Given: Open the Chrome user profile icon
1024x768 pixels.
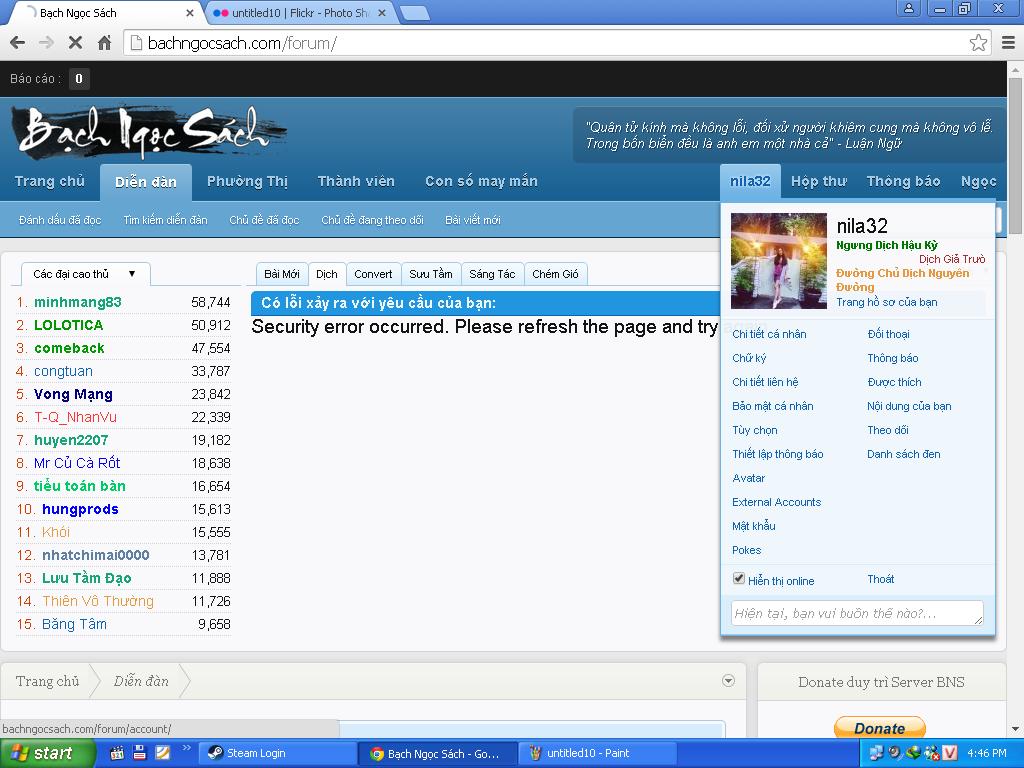Looking at the screenshot, I should click(909, 9).
